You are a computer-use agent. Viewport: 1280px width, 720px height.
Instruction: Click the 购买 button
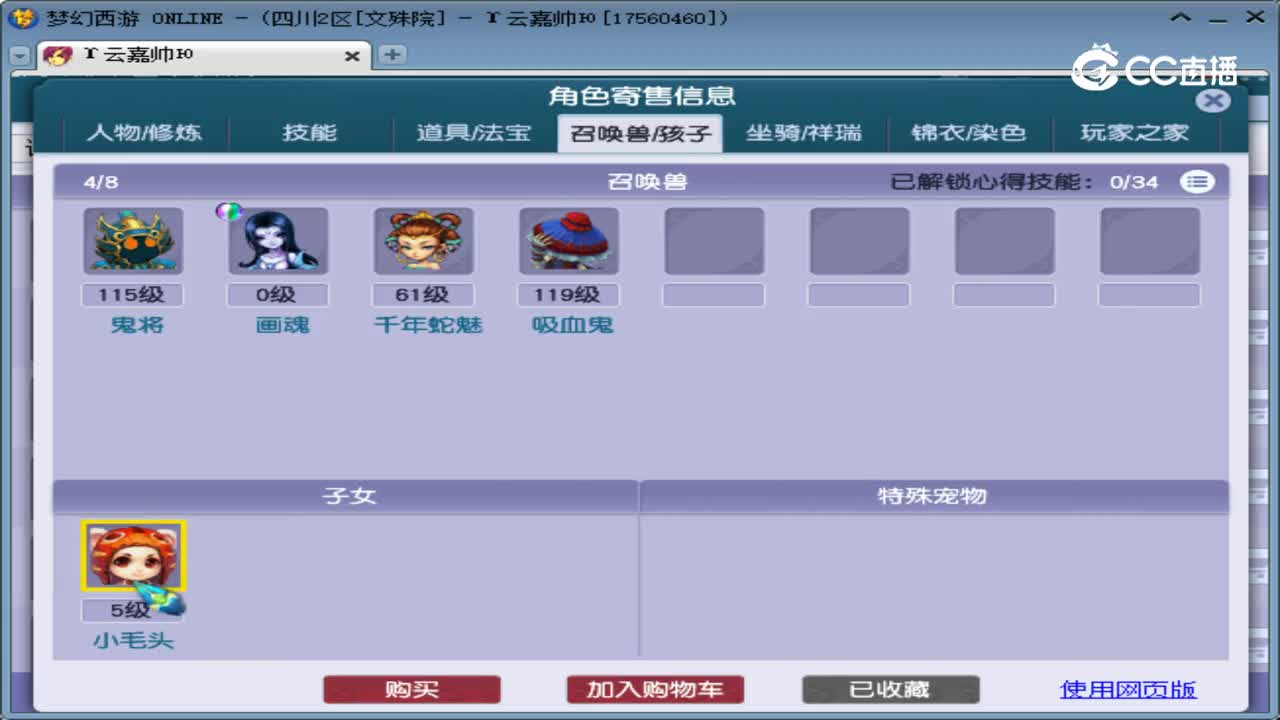coord(412,690)
